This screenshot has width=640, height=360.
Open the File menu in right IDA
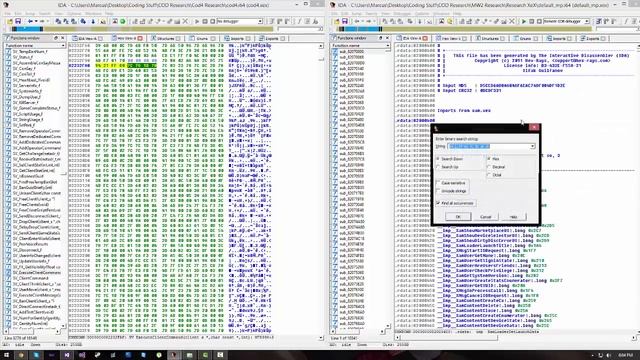[334, 13]
